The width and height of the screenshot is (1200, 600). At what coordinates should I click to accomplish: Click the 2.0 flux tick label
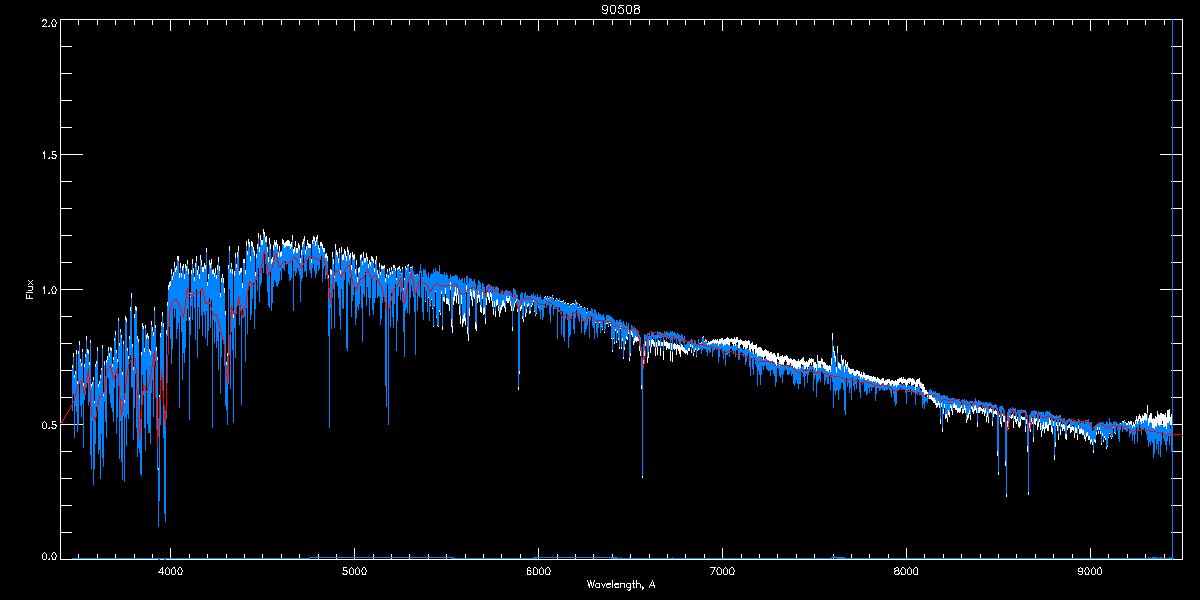tap(48, 22)
